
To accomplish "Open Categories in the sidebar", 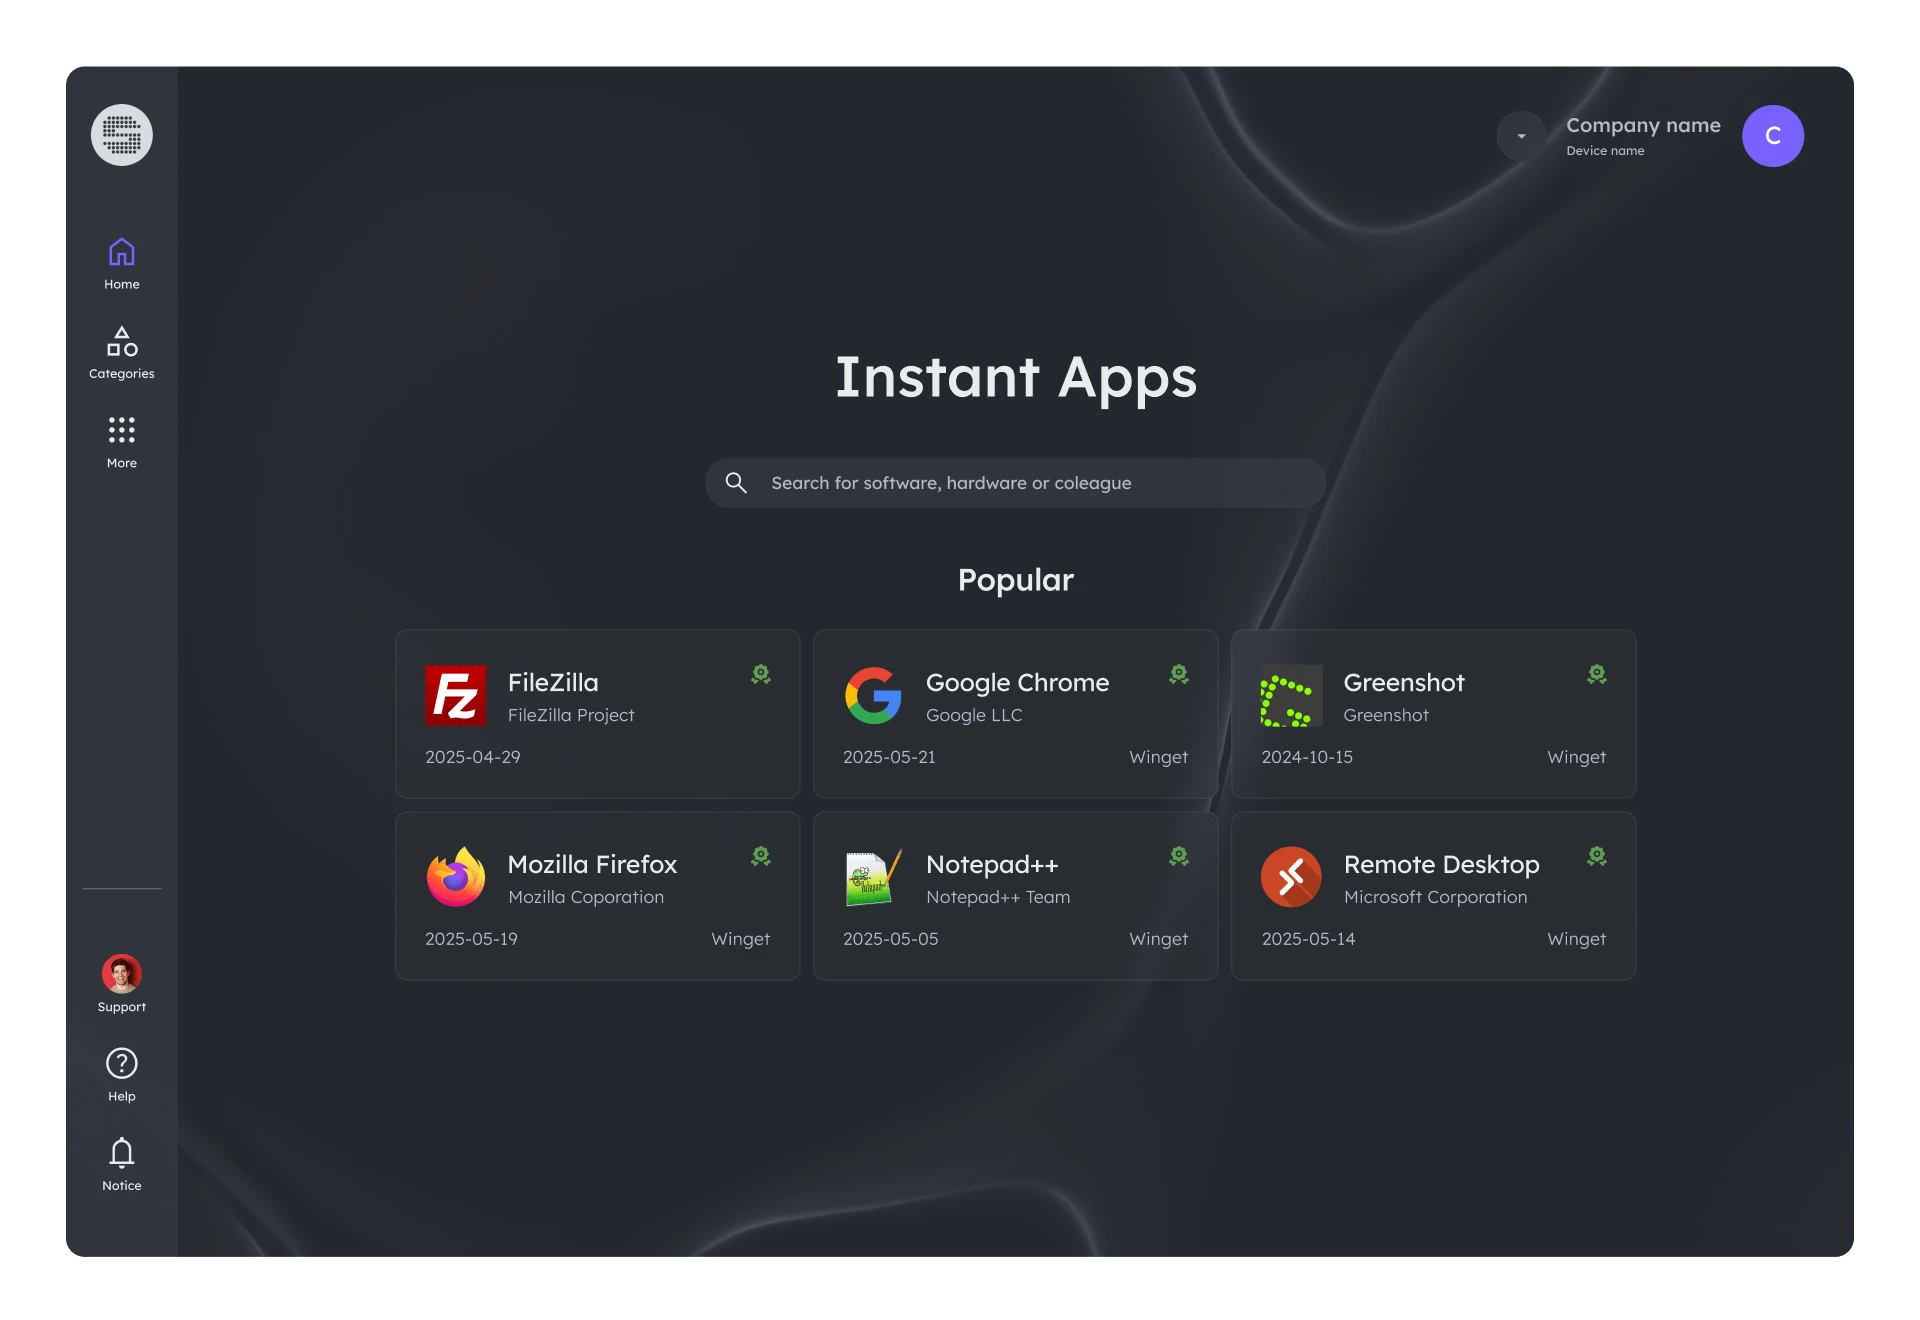I will coord(122,353).
